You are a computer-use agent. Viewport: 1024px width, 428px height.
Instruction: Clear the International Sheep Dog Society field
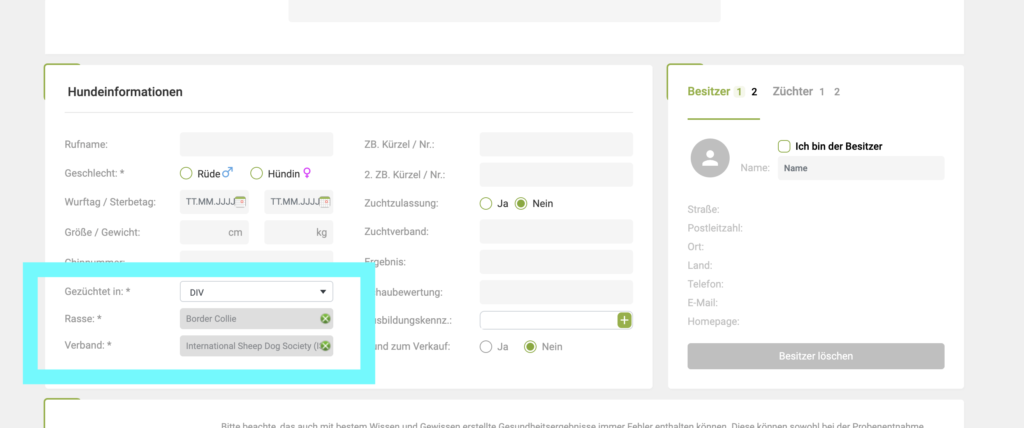point(325,346)
